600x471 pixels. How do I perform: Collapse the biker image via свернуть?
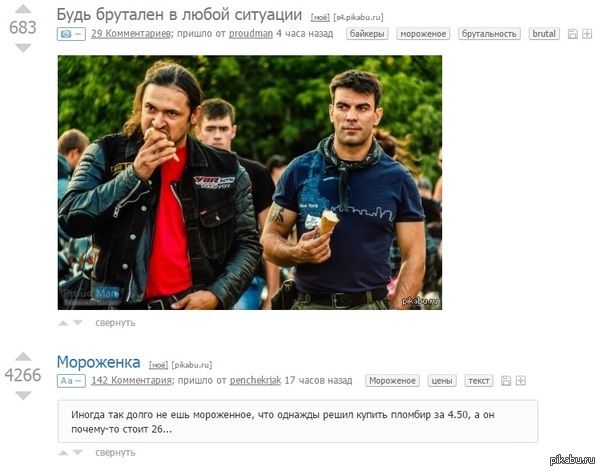[x=115, y=323]
